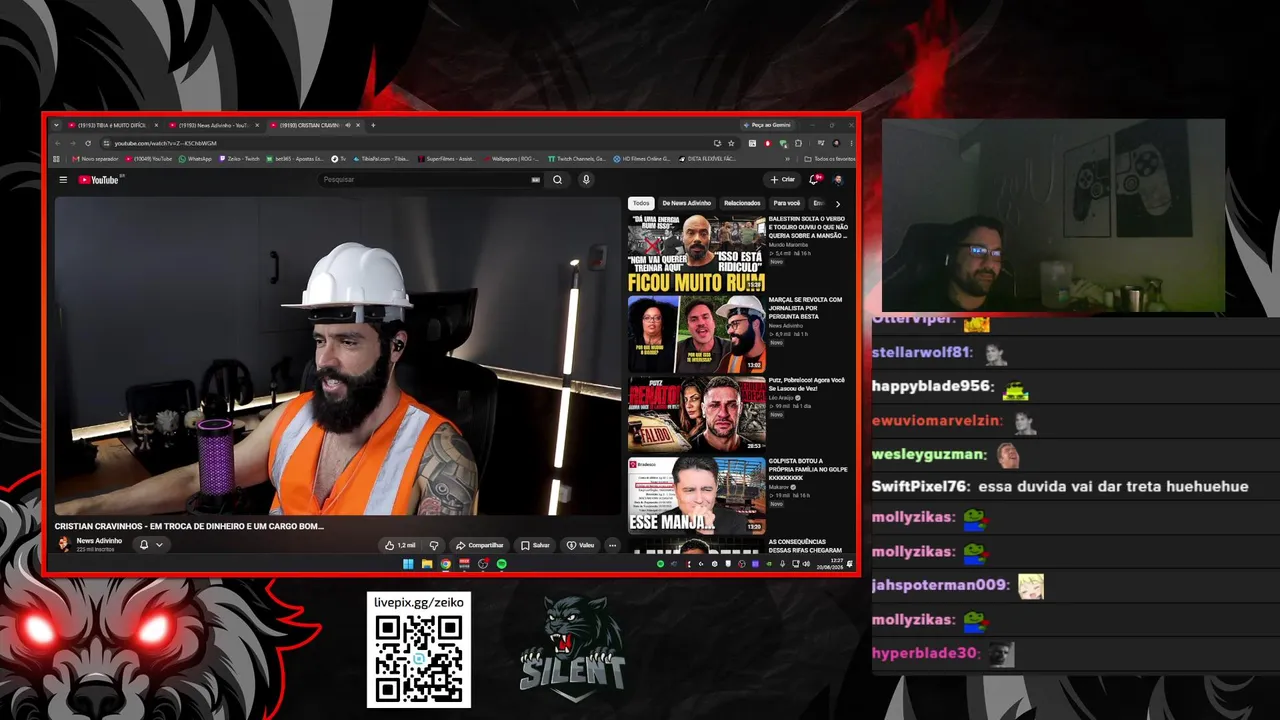The height and width of the screenshot is (720, 1280).
Task: Open more actions three-dot menu under video
Action: [612, 545]
